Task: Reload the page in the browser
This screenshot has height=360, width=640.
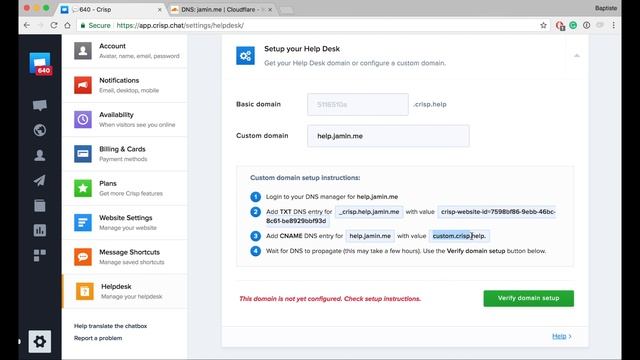Action: click(54, 25)
